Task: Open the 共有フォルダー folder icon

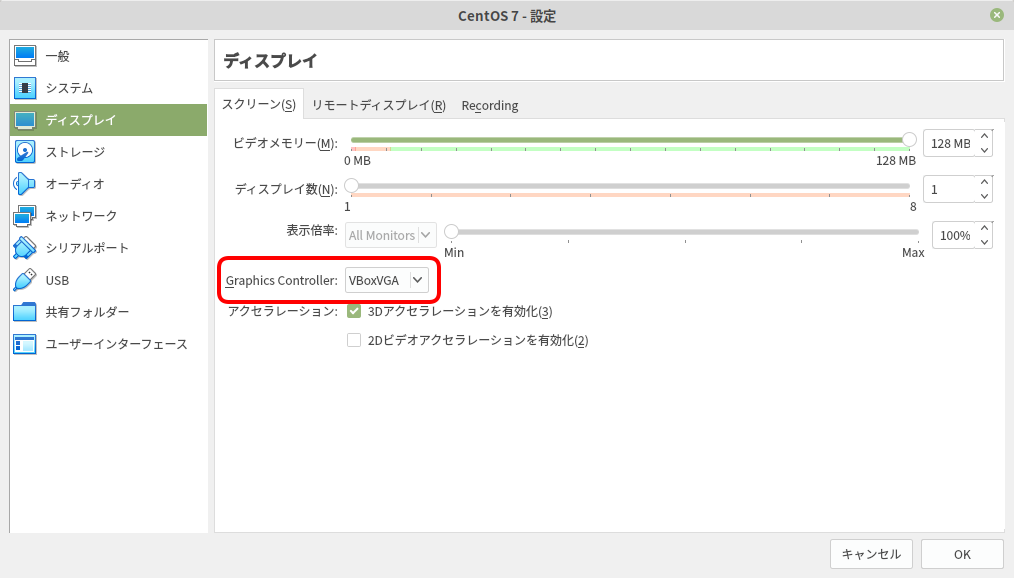Action: 26,312
